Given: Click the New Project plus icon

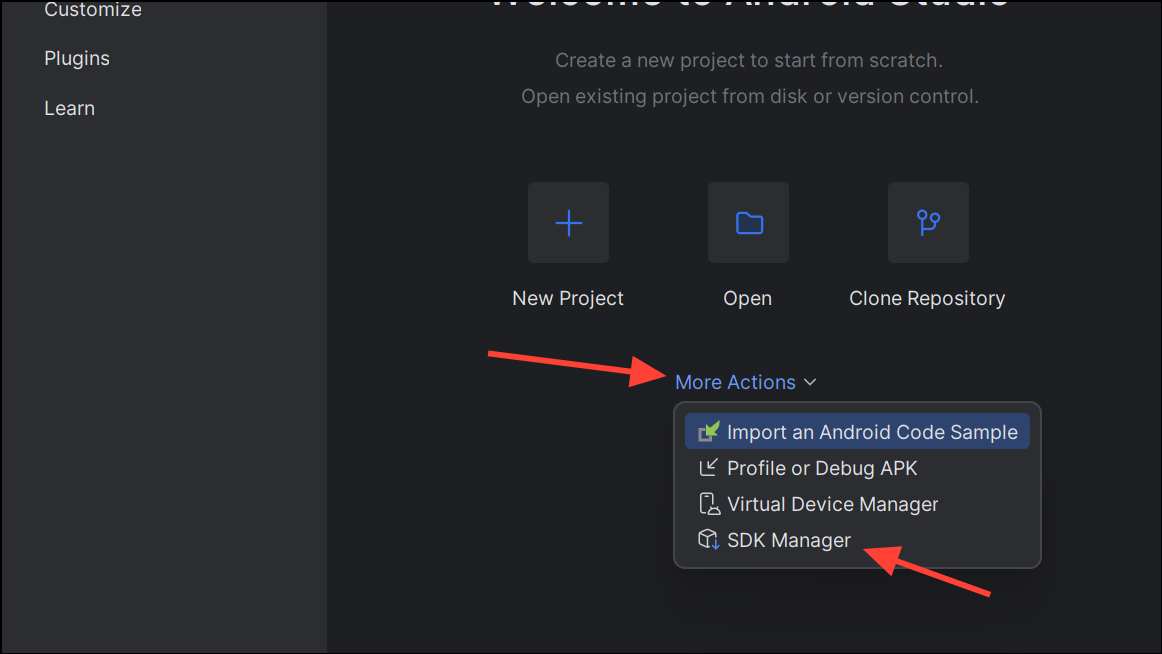Looking at the screenshot, I should pyautogui.click(x=568, y=223).
